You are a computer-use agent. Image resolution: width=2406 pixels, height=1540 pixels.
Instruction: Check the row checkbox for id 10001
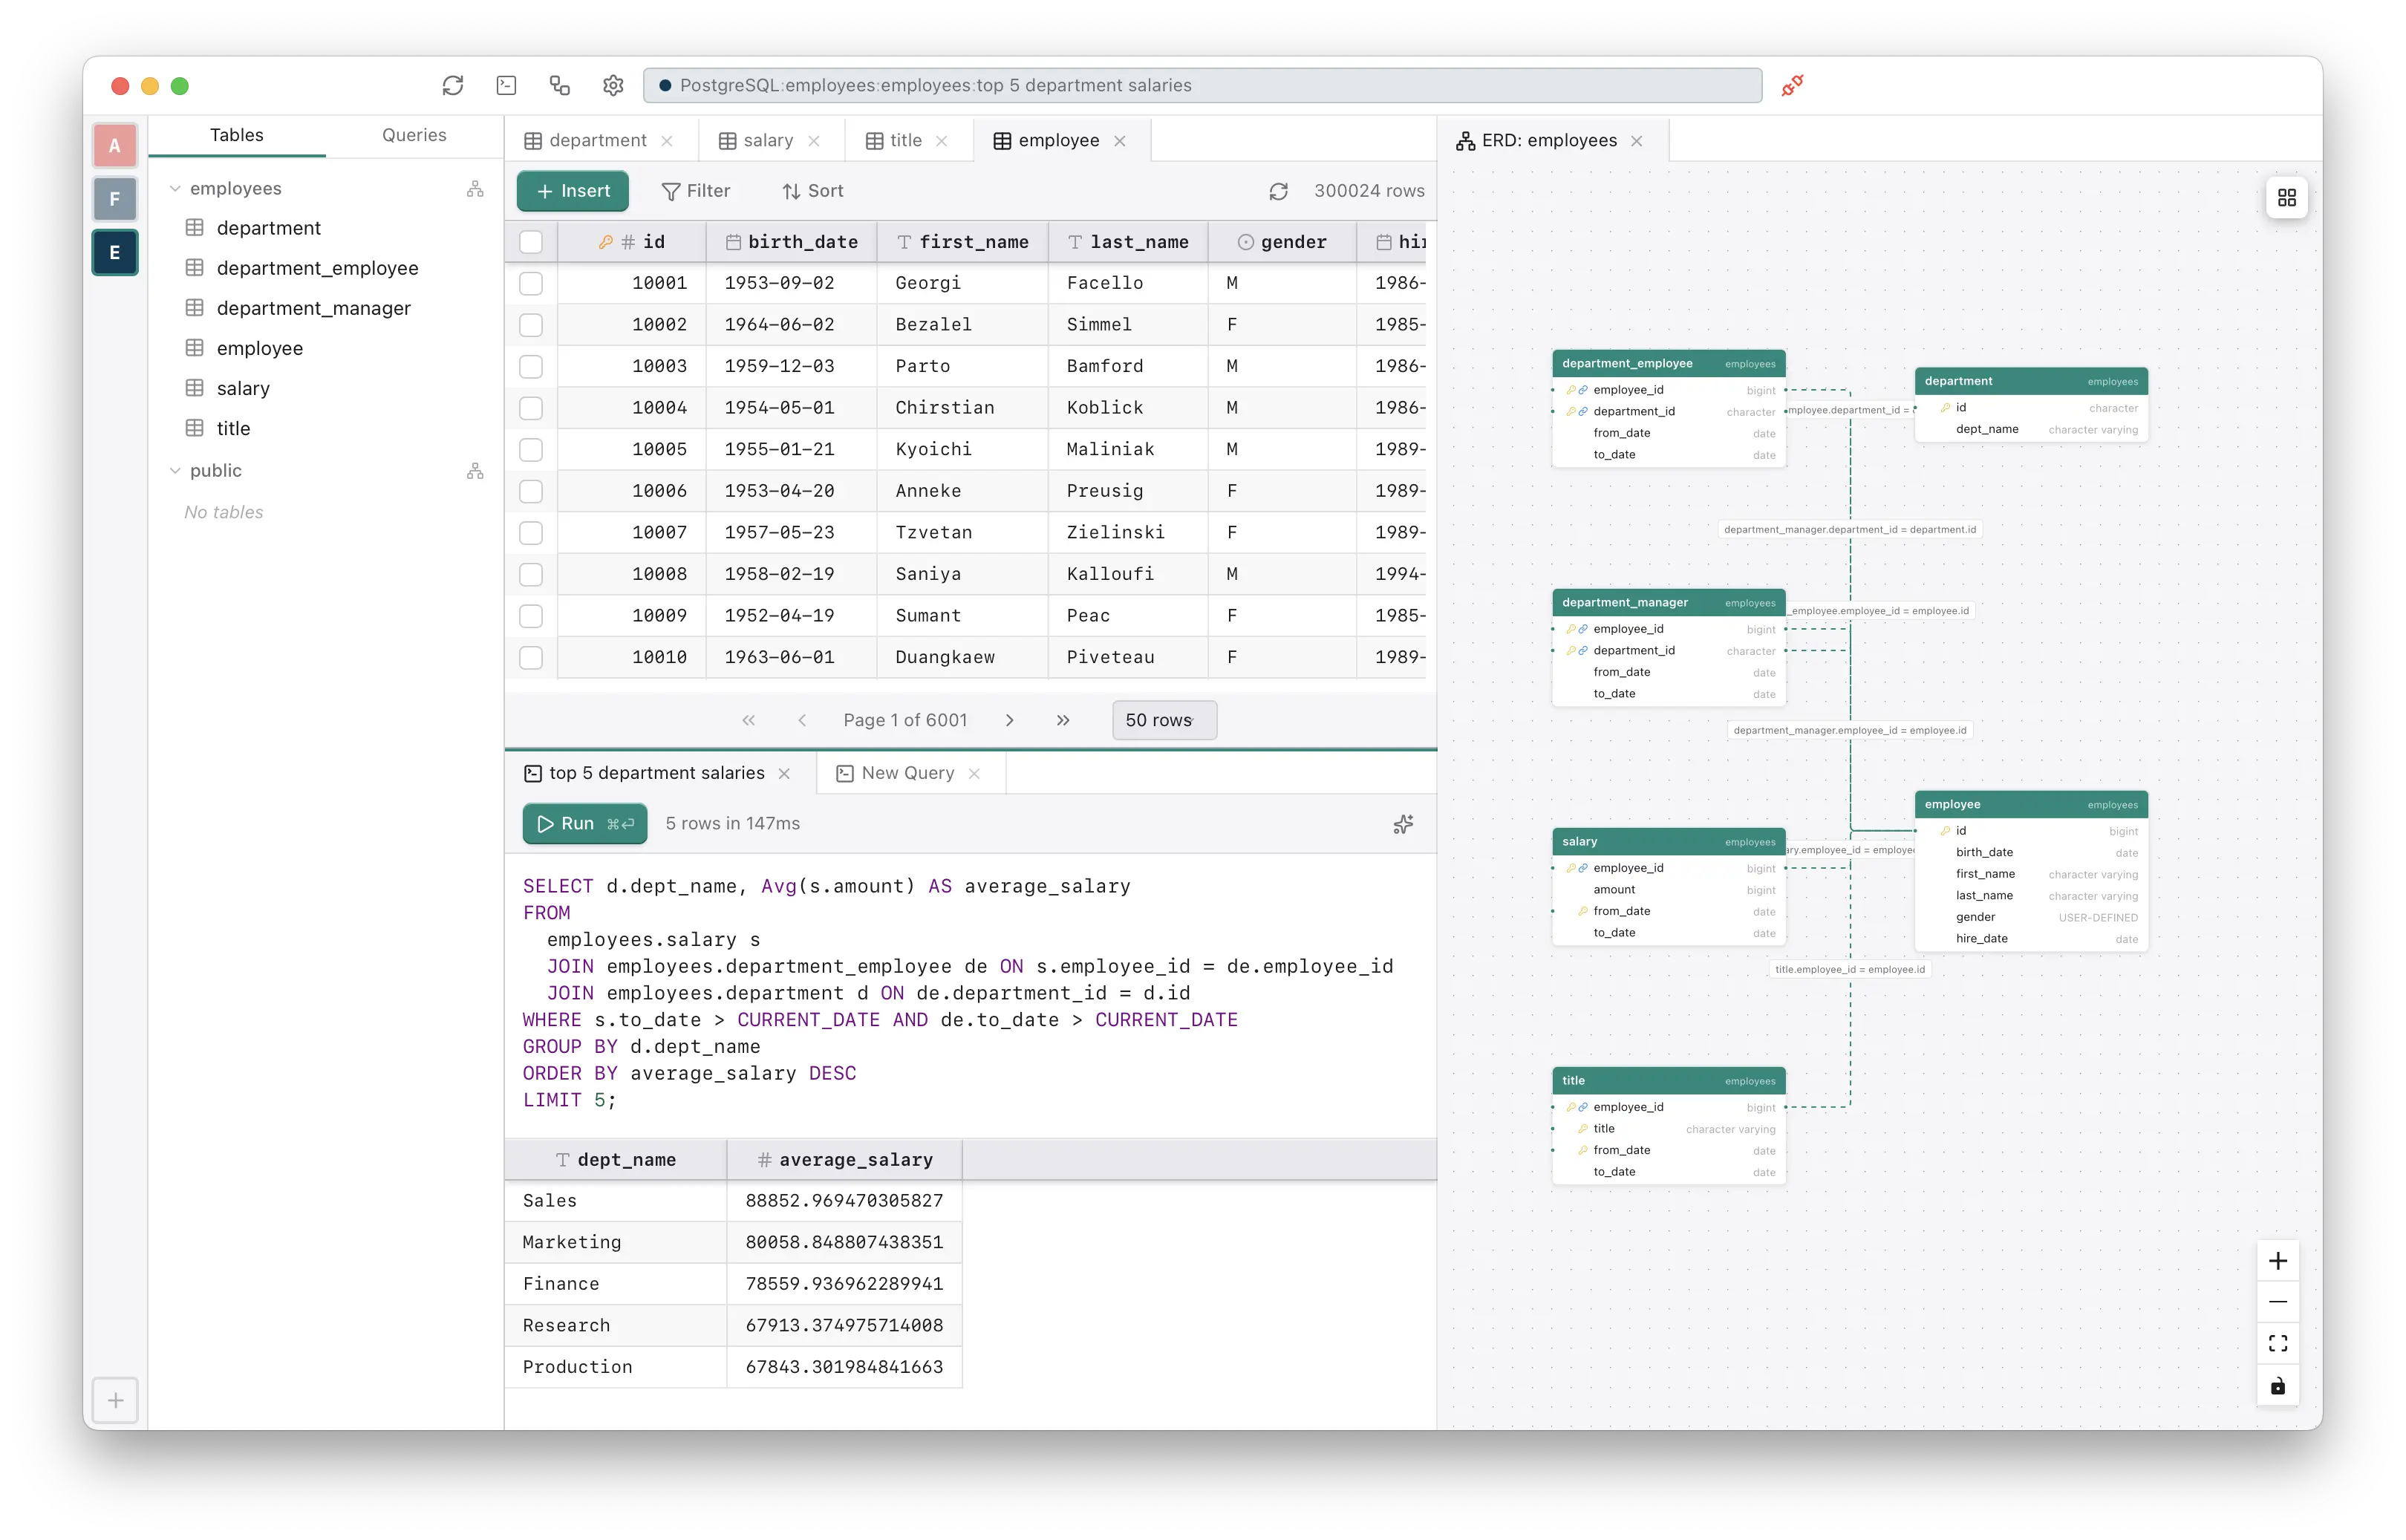point(531,284)
